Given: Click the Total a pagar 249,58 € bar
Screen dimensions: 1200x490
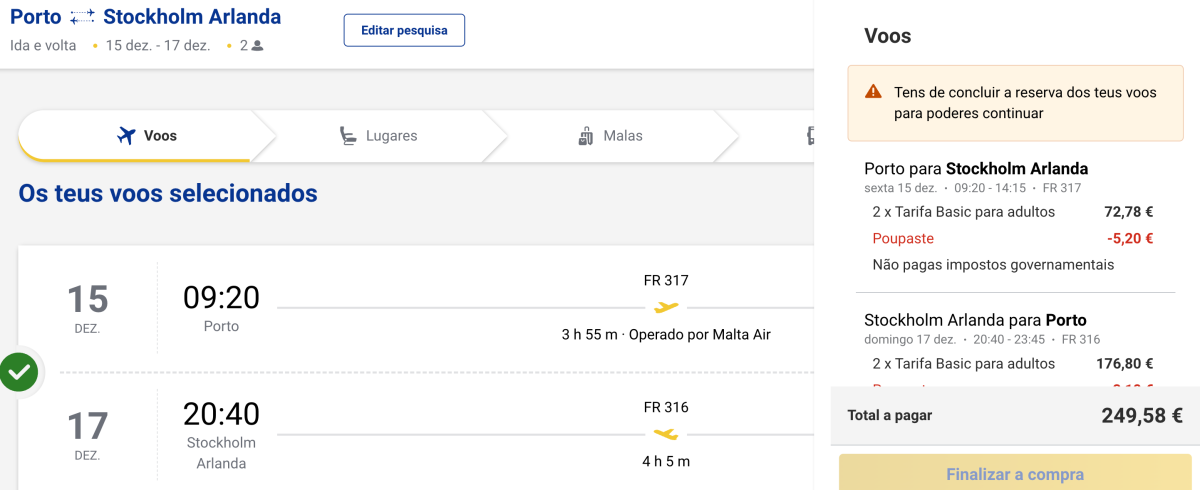Looking at the screenshot, I should click(1015, 416).
